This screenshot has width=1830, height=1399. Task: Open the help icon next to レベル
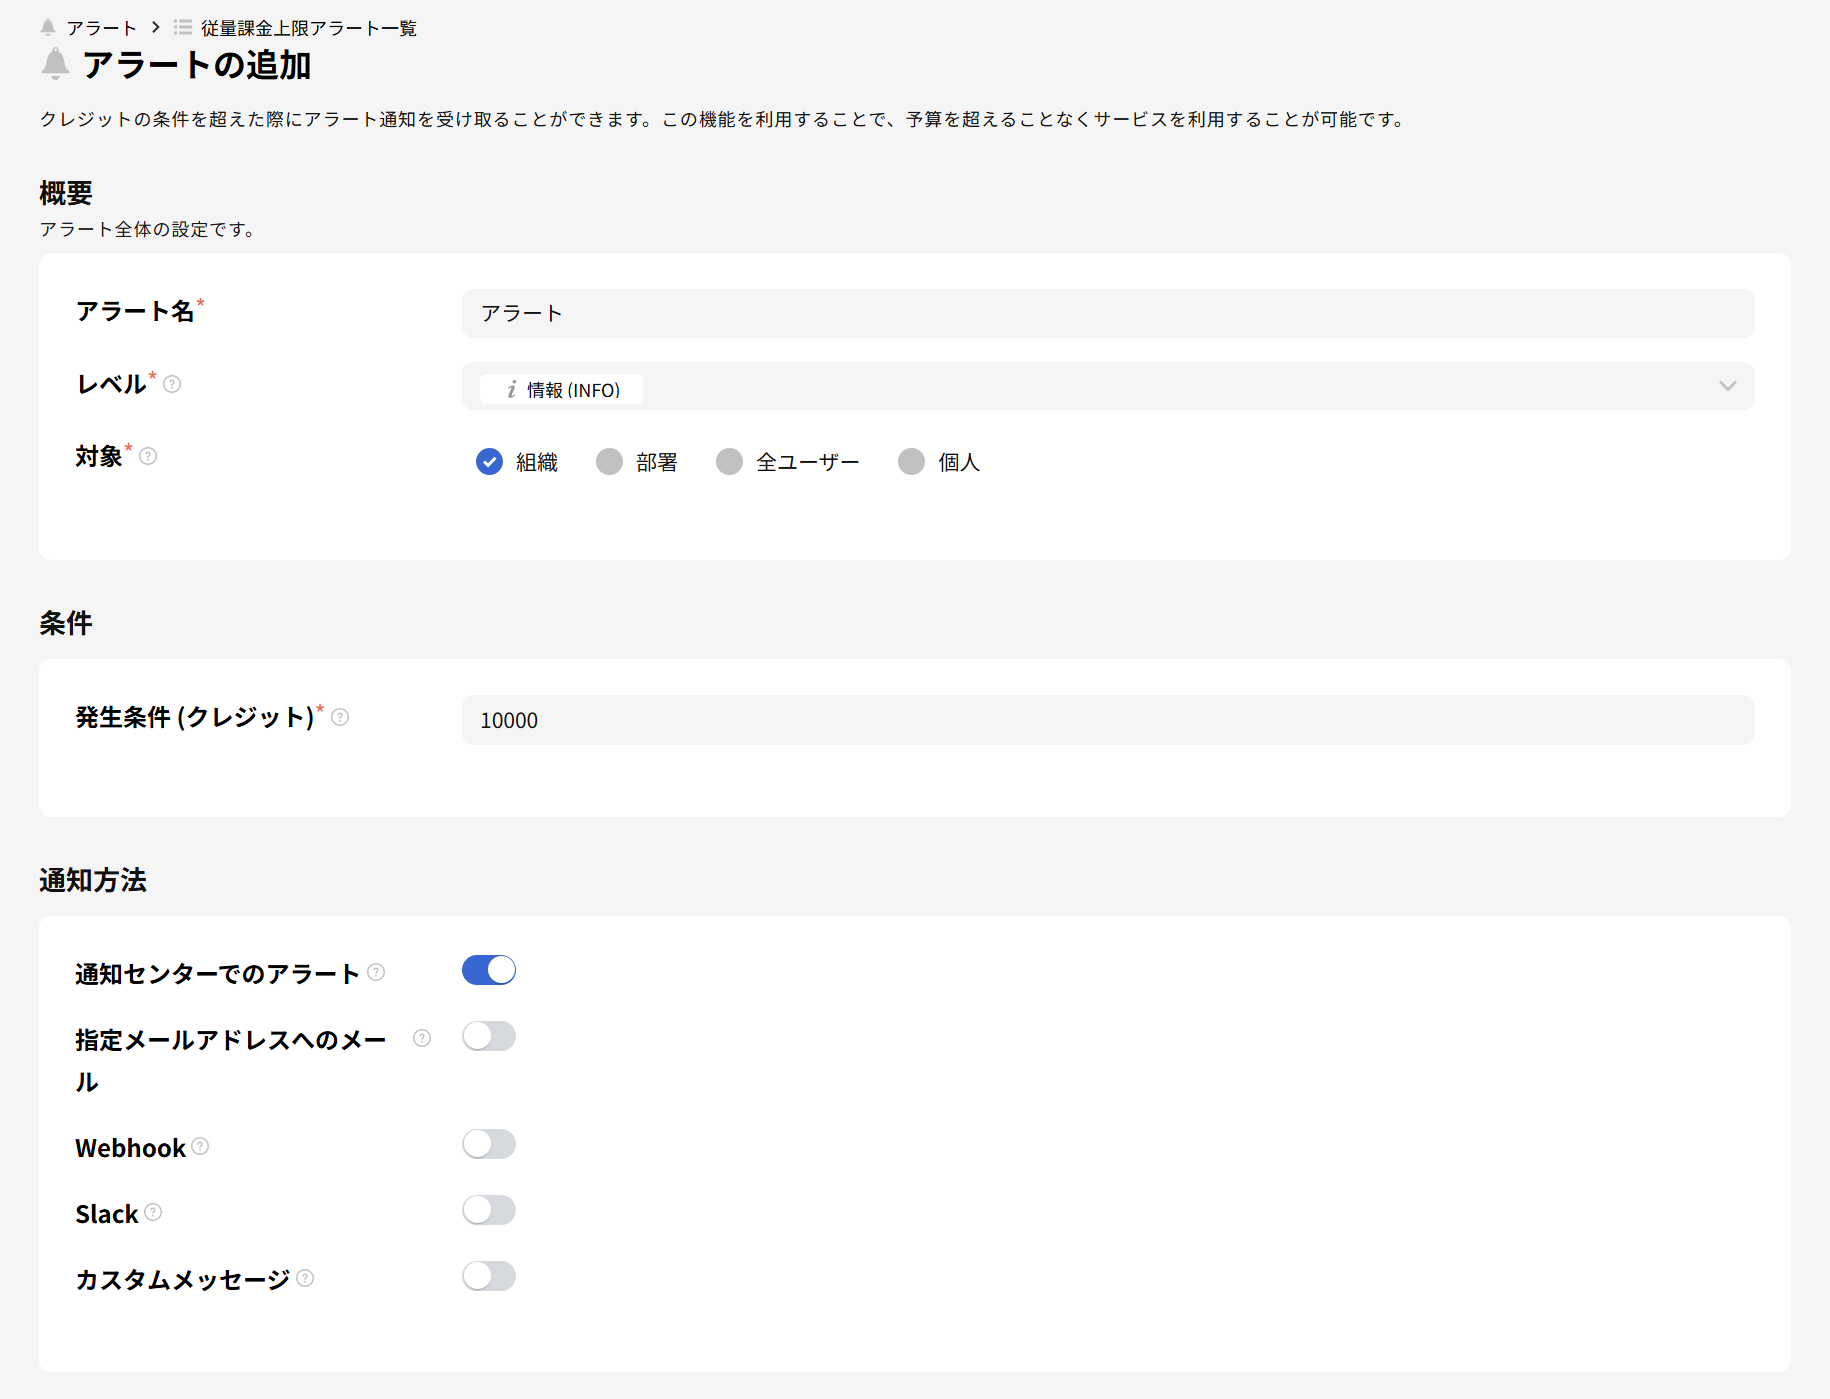point(172,385)
